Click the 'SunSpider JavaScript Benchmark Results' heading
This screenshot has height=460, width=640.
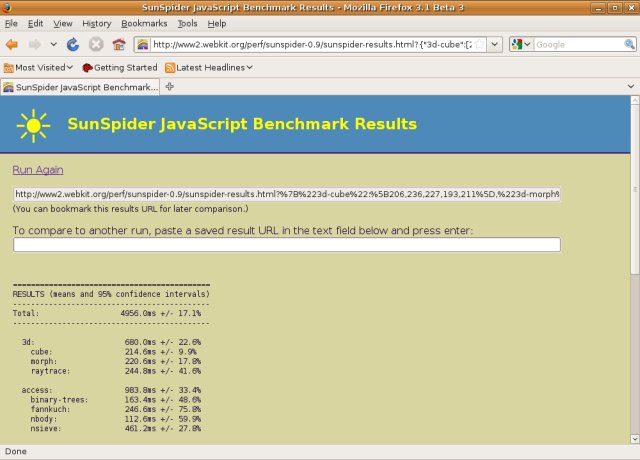click(x=242, y=124)
